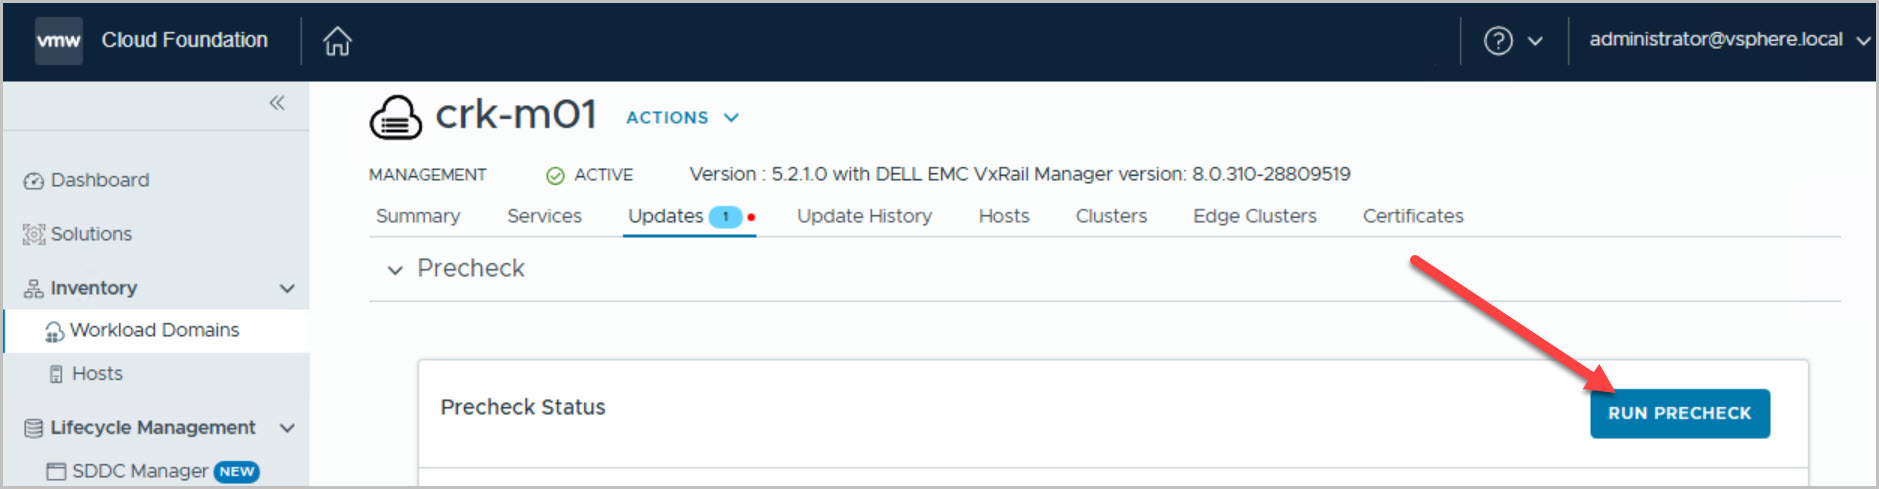Click the RUN PRECHECK button

[1679, 413]
